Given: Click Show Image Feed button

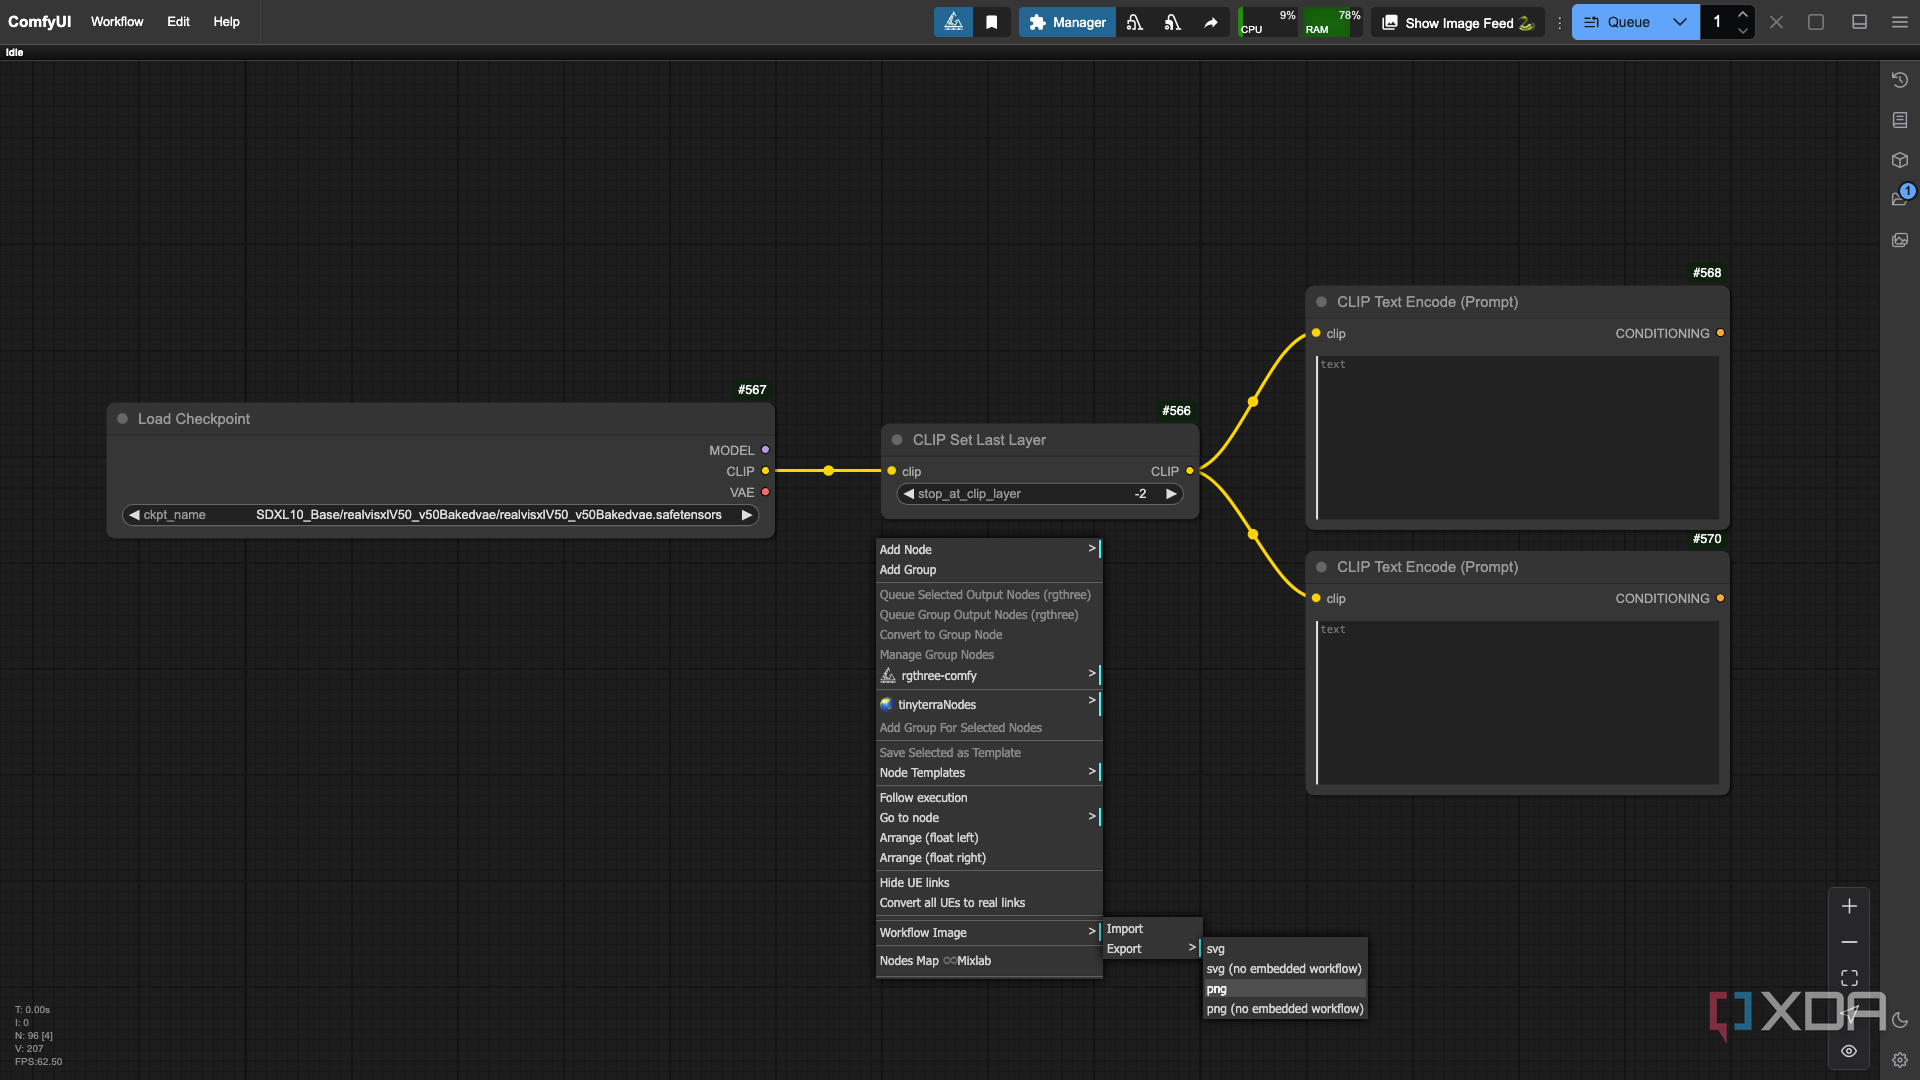Looking at the screenshot, I should [1458, 22].
